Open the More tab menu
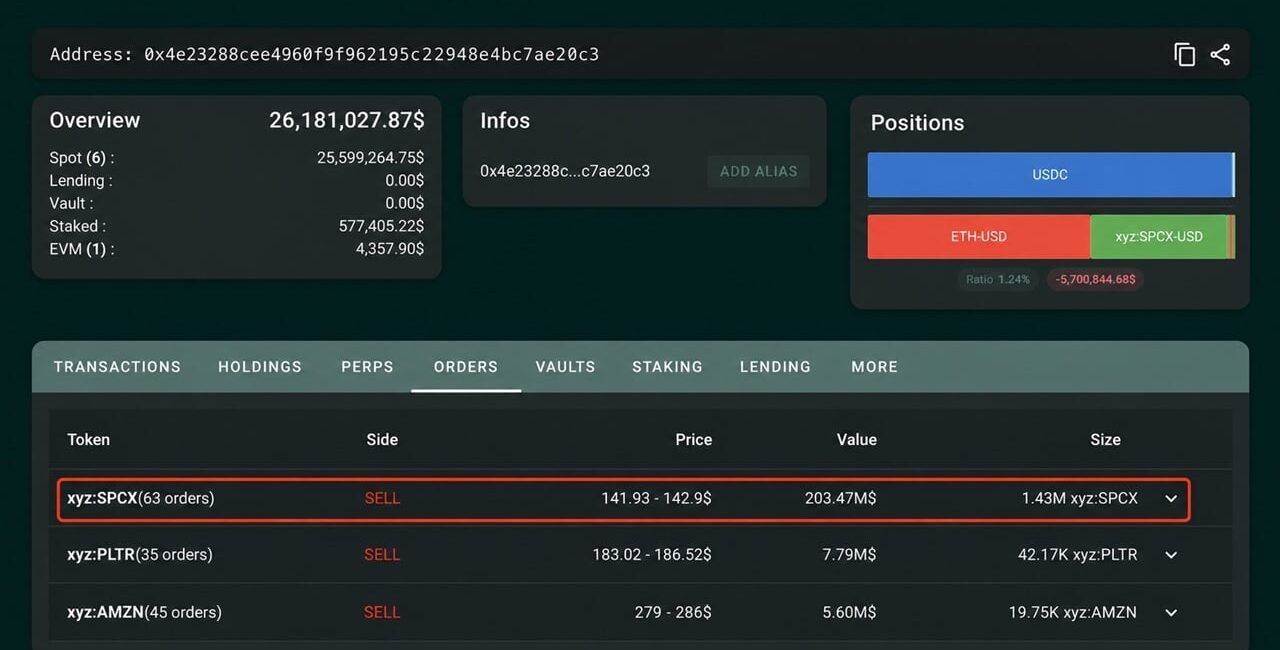Viewport: 1280px width, 650px height. (x=874, y=367)
